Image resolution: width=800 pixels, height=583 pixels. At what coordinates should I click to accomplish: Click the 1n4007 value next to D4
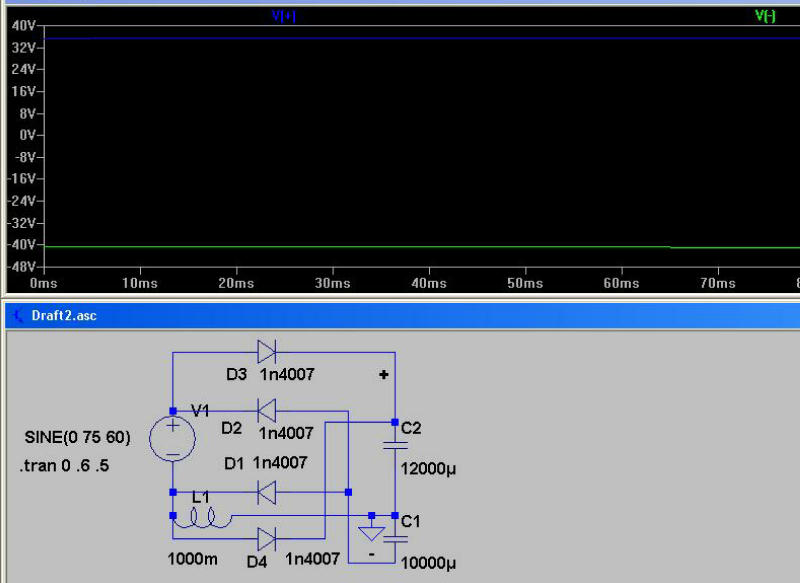click(312, 559)
